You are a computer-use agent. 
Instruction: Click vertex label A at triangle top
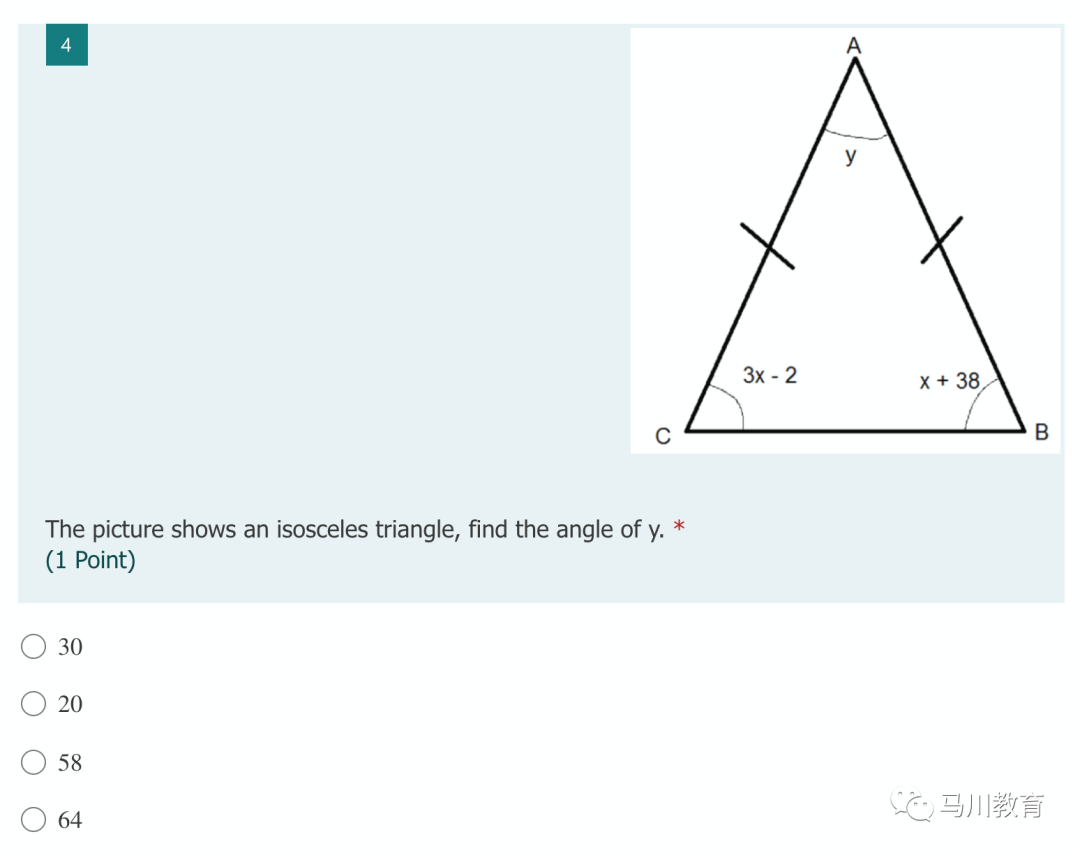point(854,45)
